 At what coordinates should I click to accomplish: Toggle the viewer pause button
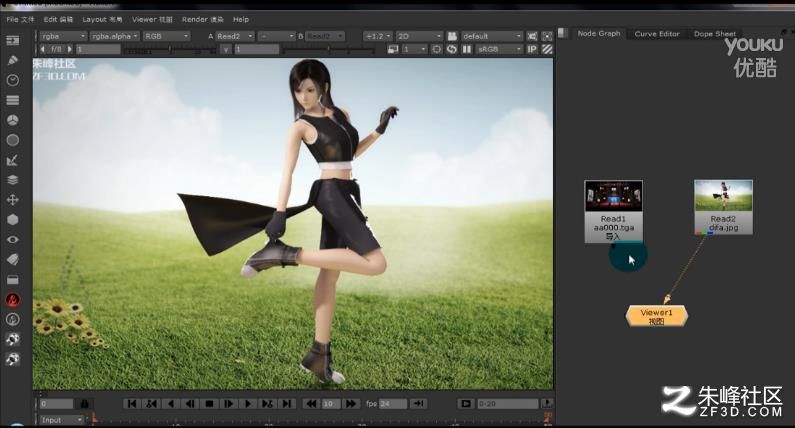[x=467, y=49]
